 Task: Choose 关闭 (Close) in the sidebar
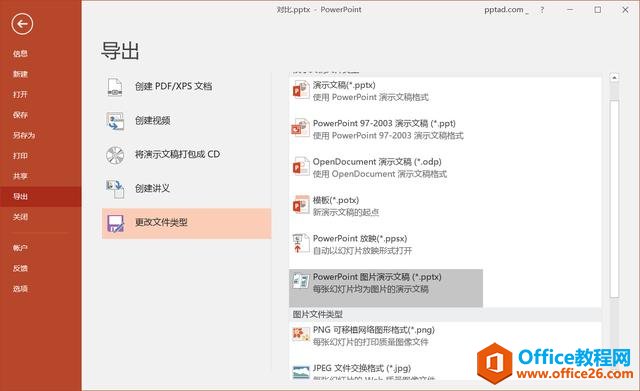coord(20,217)
